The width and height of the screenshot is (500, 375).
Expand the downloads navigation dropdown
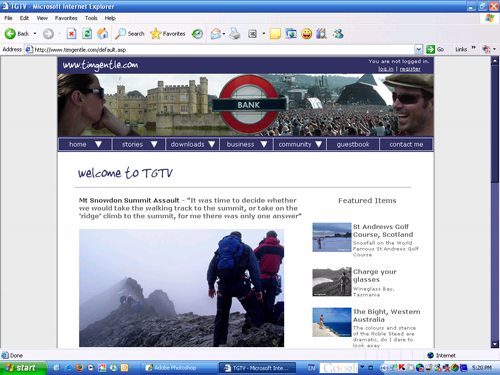(x=212, y=144)
